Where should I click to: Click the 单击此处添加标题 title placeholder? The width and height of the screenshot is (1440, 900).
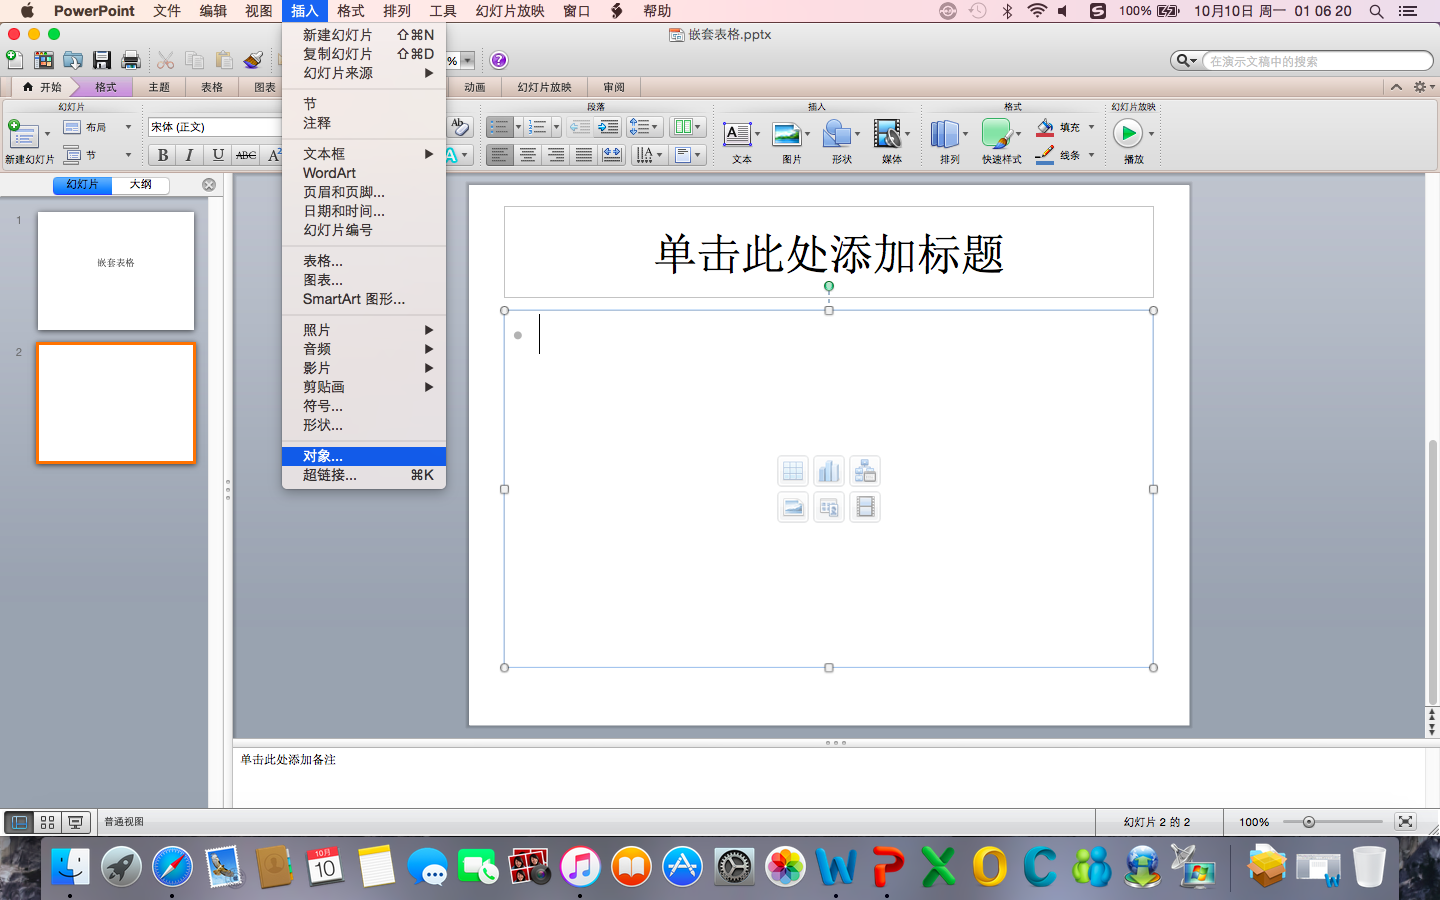click(829, 253)
